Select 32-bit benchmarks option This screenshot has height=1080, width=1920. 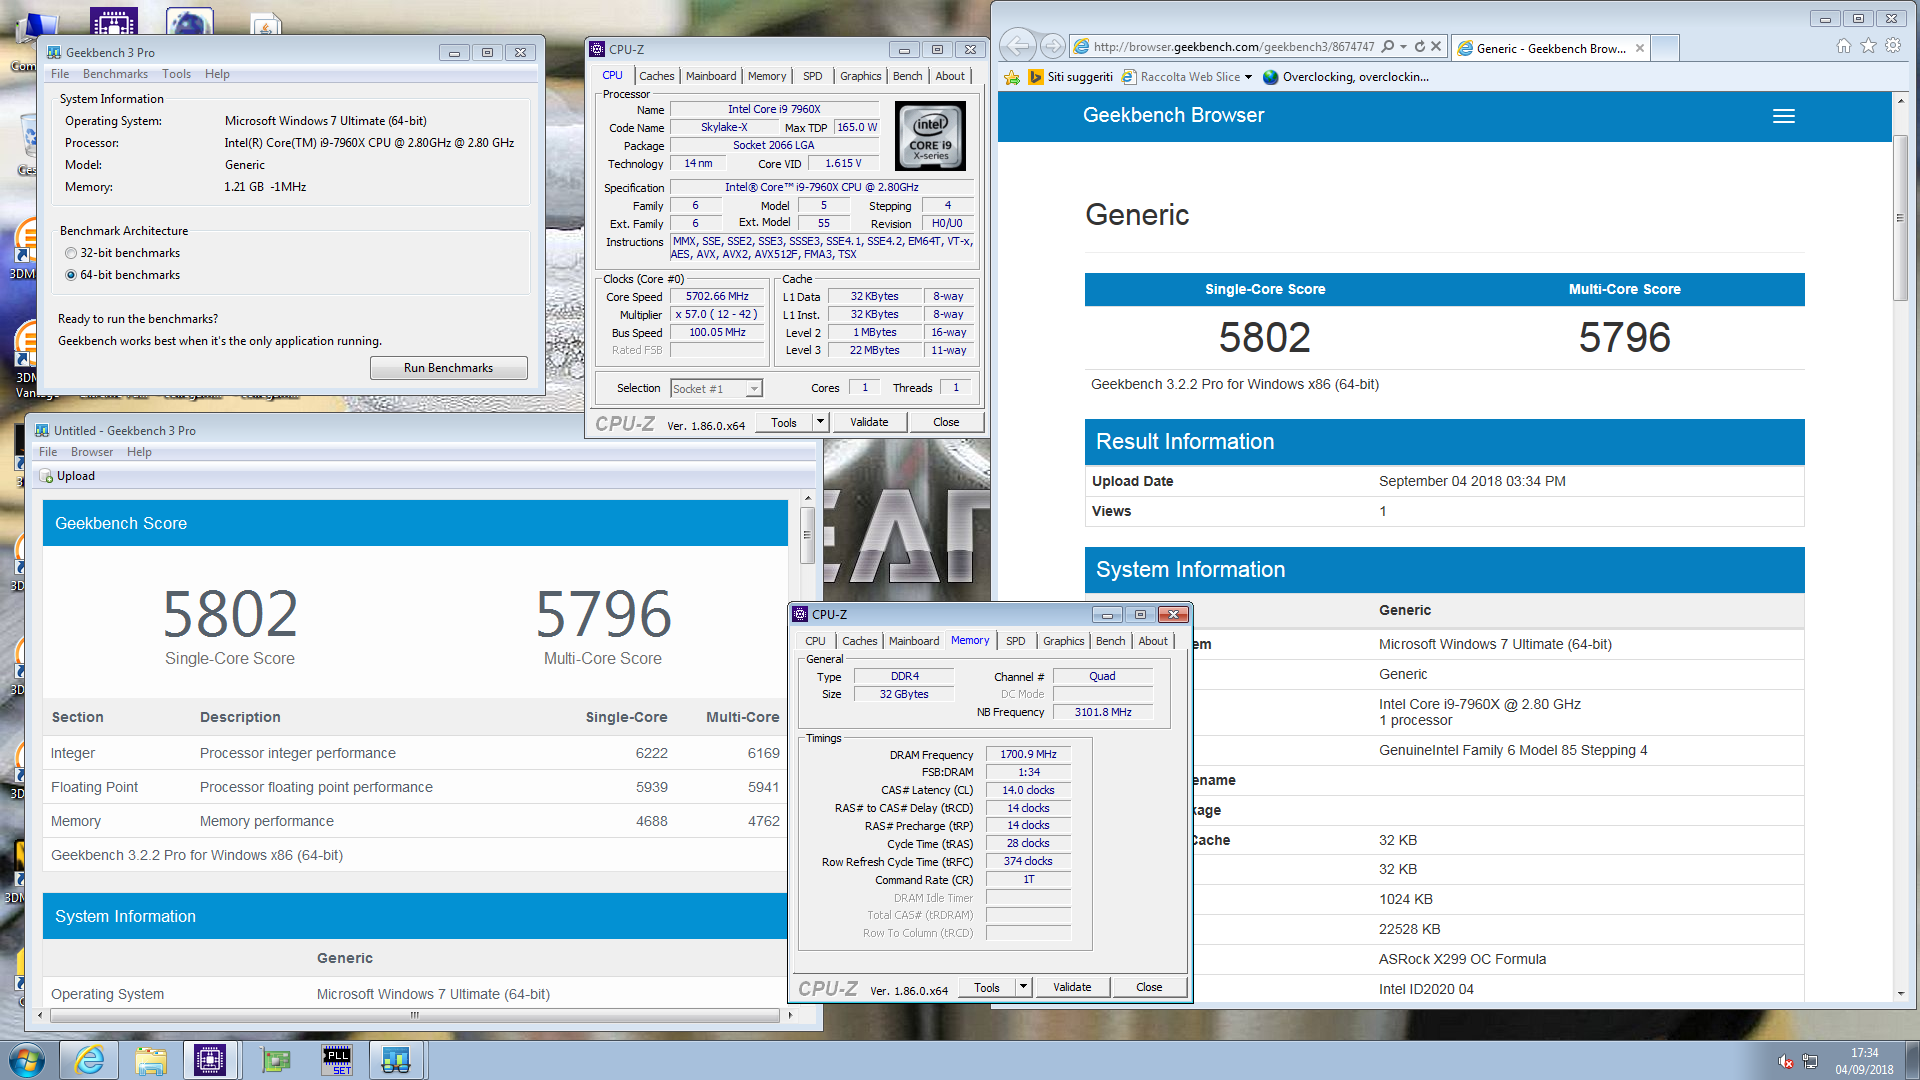point(71,253)
